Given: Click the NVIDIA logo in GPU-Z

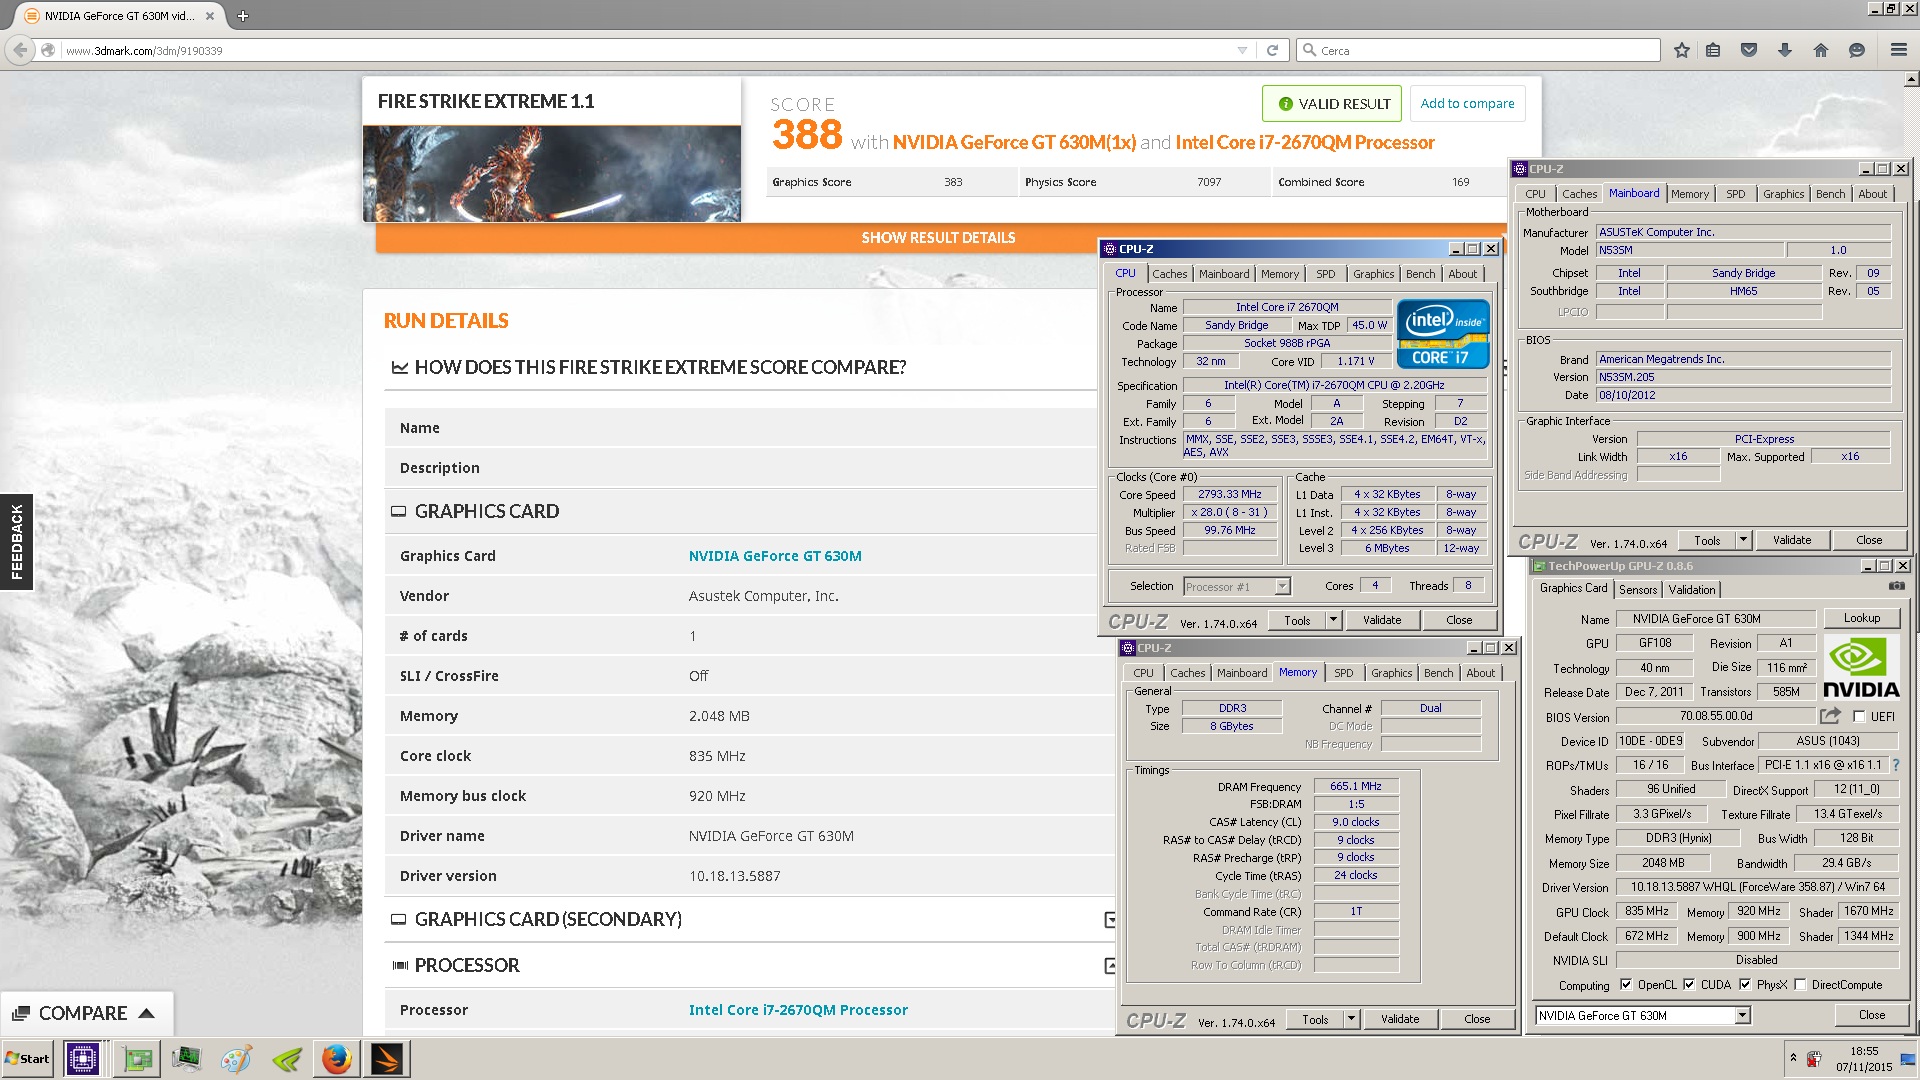Looking at the screenshot, I should click(x=1861, y=666).
